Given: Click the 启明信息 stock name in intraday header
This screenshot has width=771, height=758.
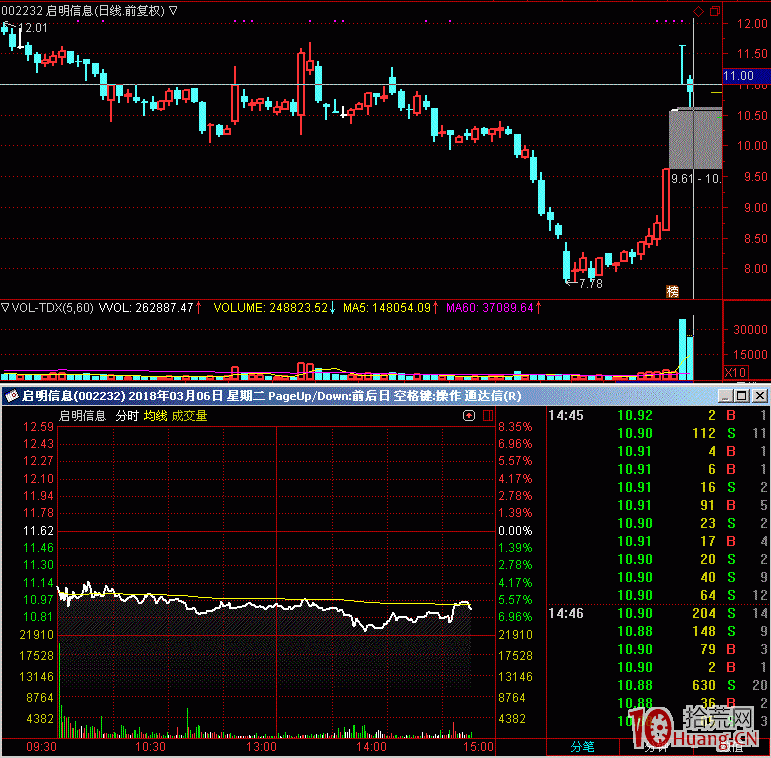Looking at the screenshot, I should pyautogui.click(x=83, y=415).
